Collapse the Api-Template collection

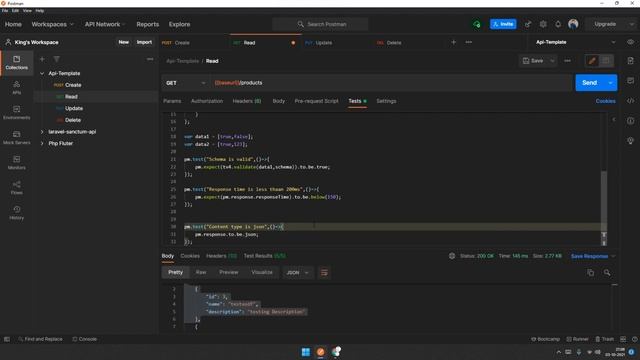click(42, 73)
